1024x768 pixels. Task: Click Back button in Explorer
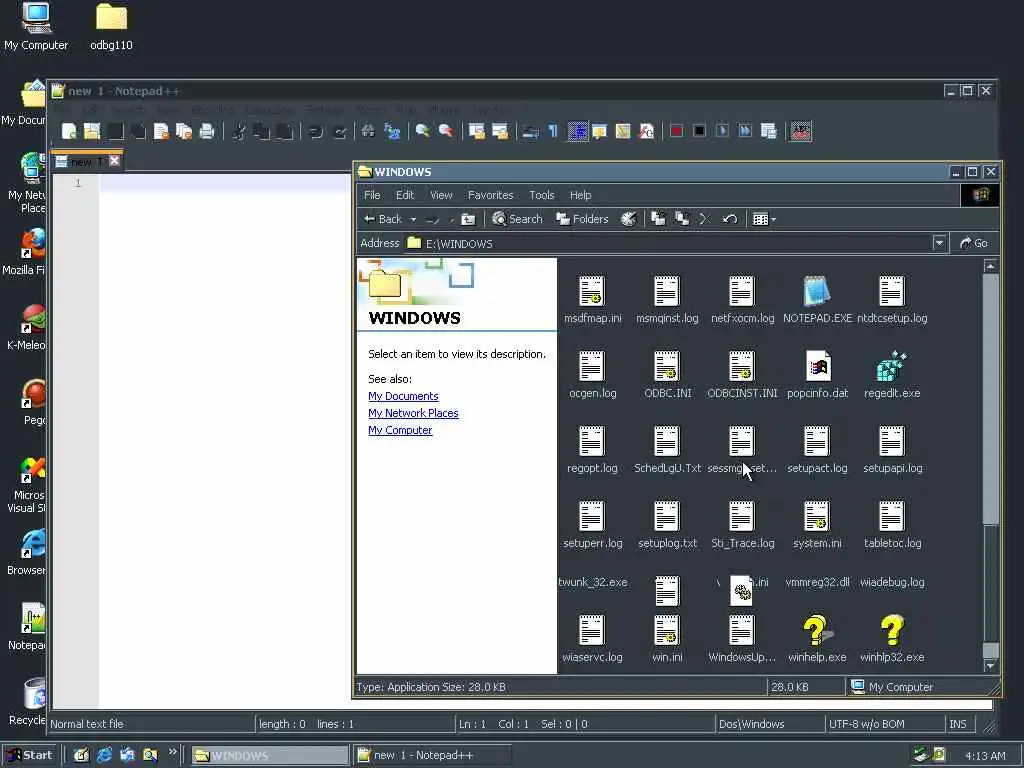(383, 219)
